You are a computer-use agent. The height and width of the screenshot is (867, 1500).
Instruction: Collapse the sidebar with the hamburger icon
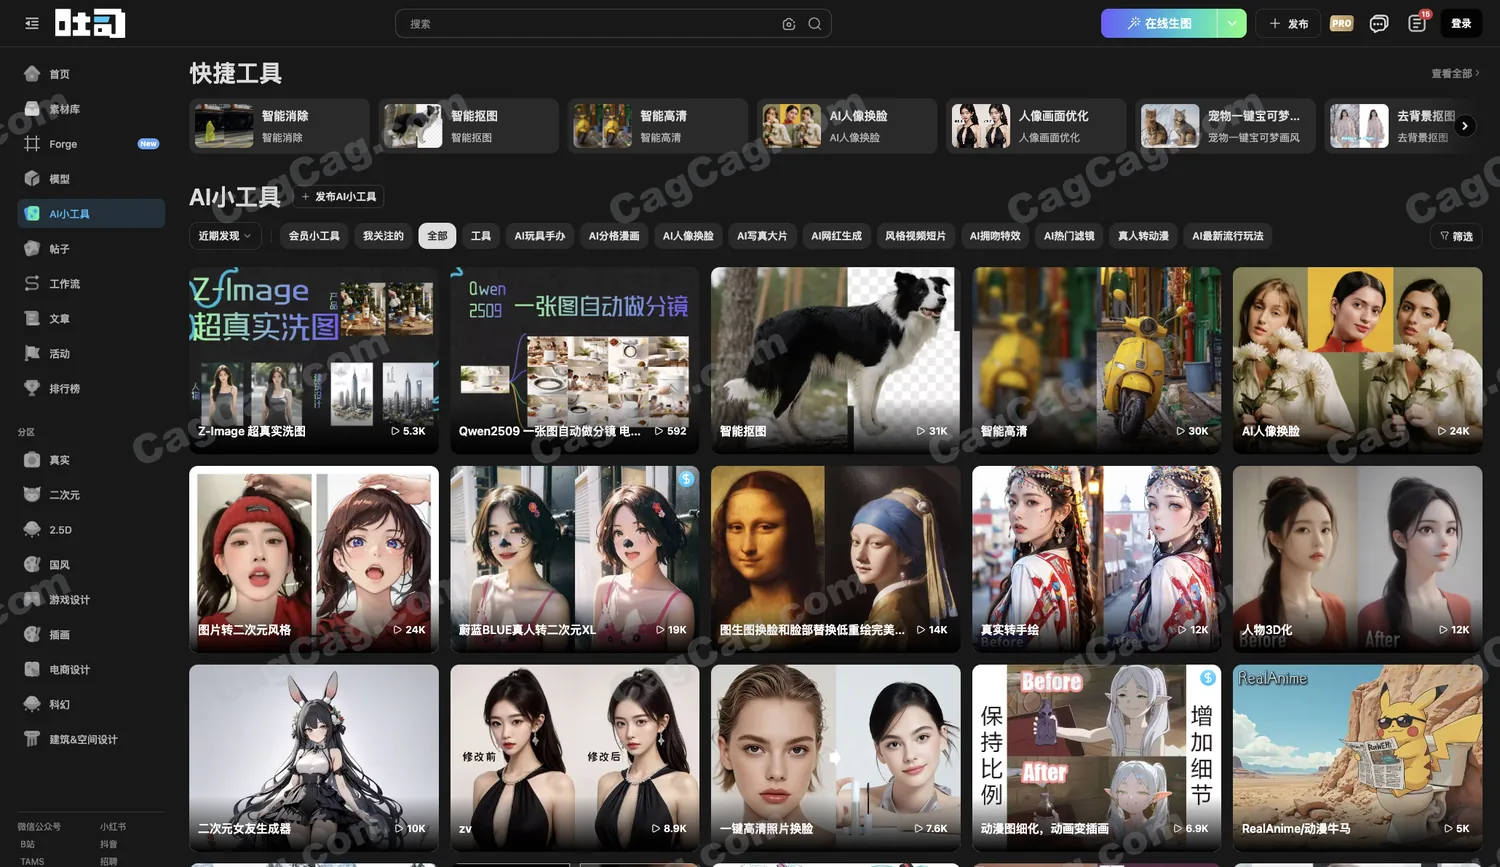pyautogui.click(x=32, y=23)
